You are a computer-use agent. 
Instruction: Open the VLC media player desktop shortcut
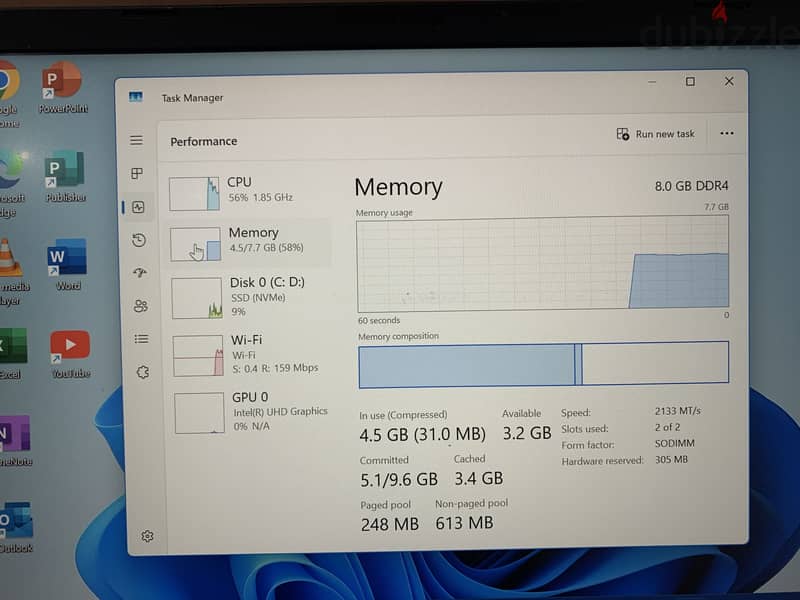(x=13, y=272)
